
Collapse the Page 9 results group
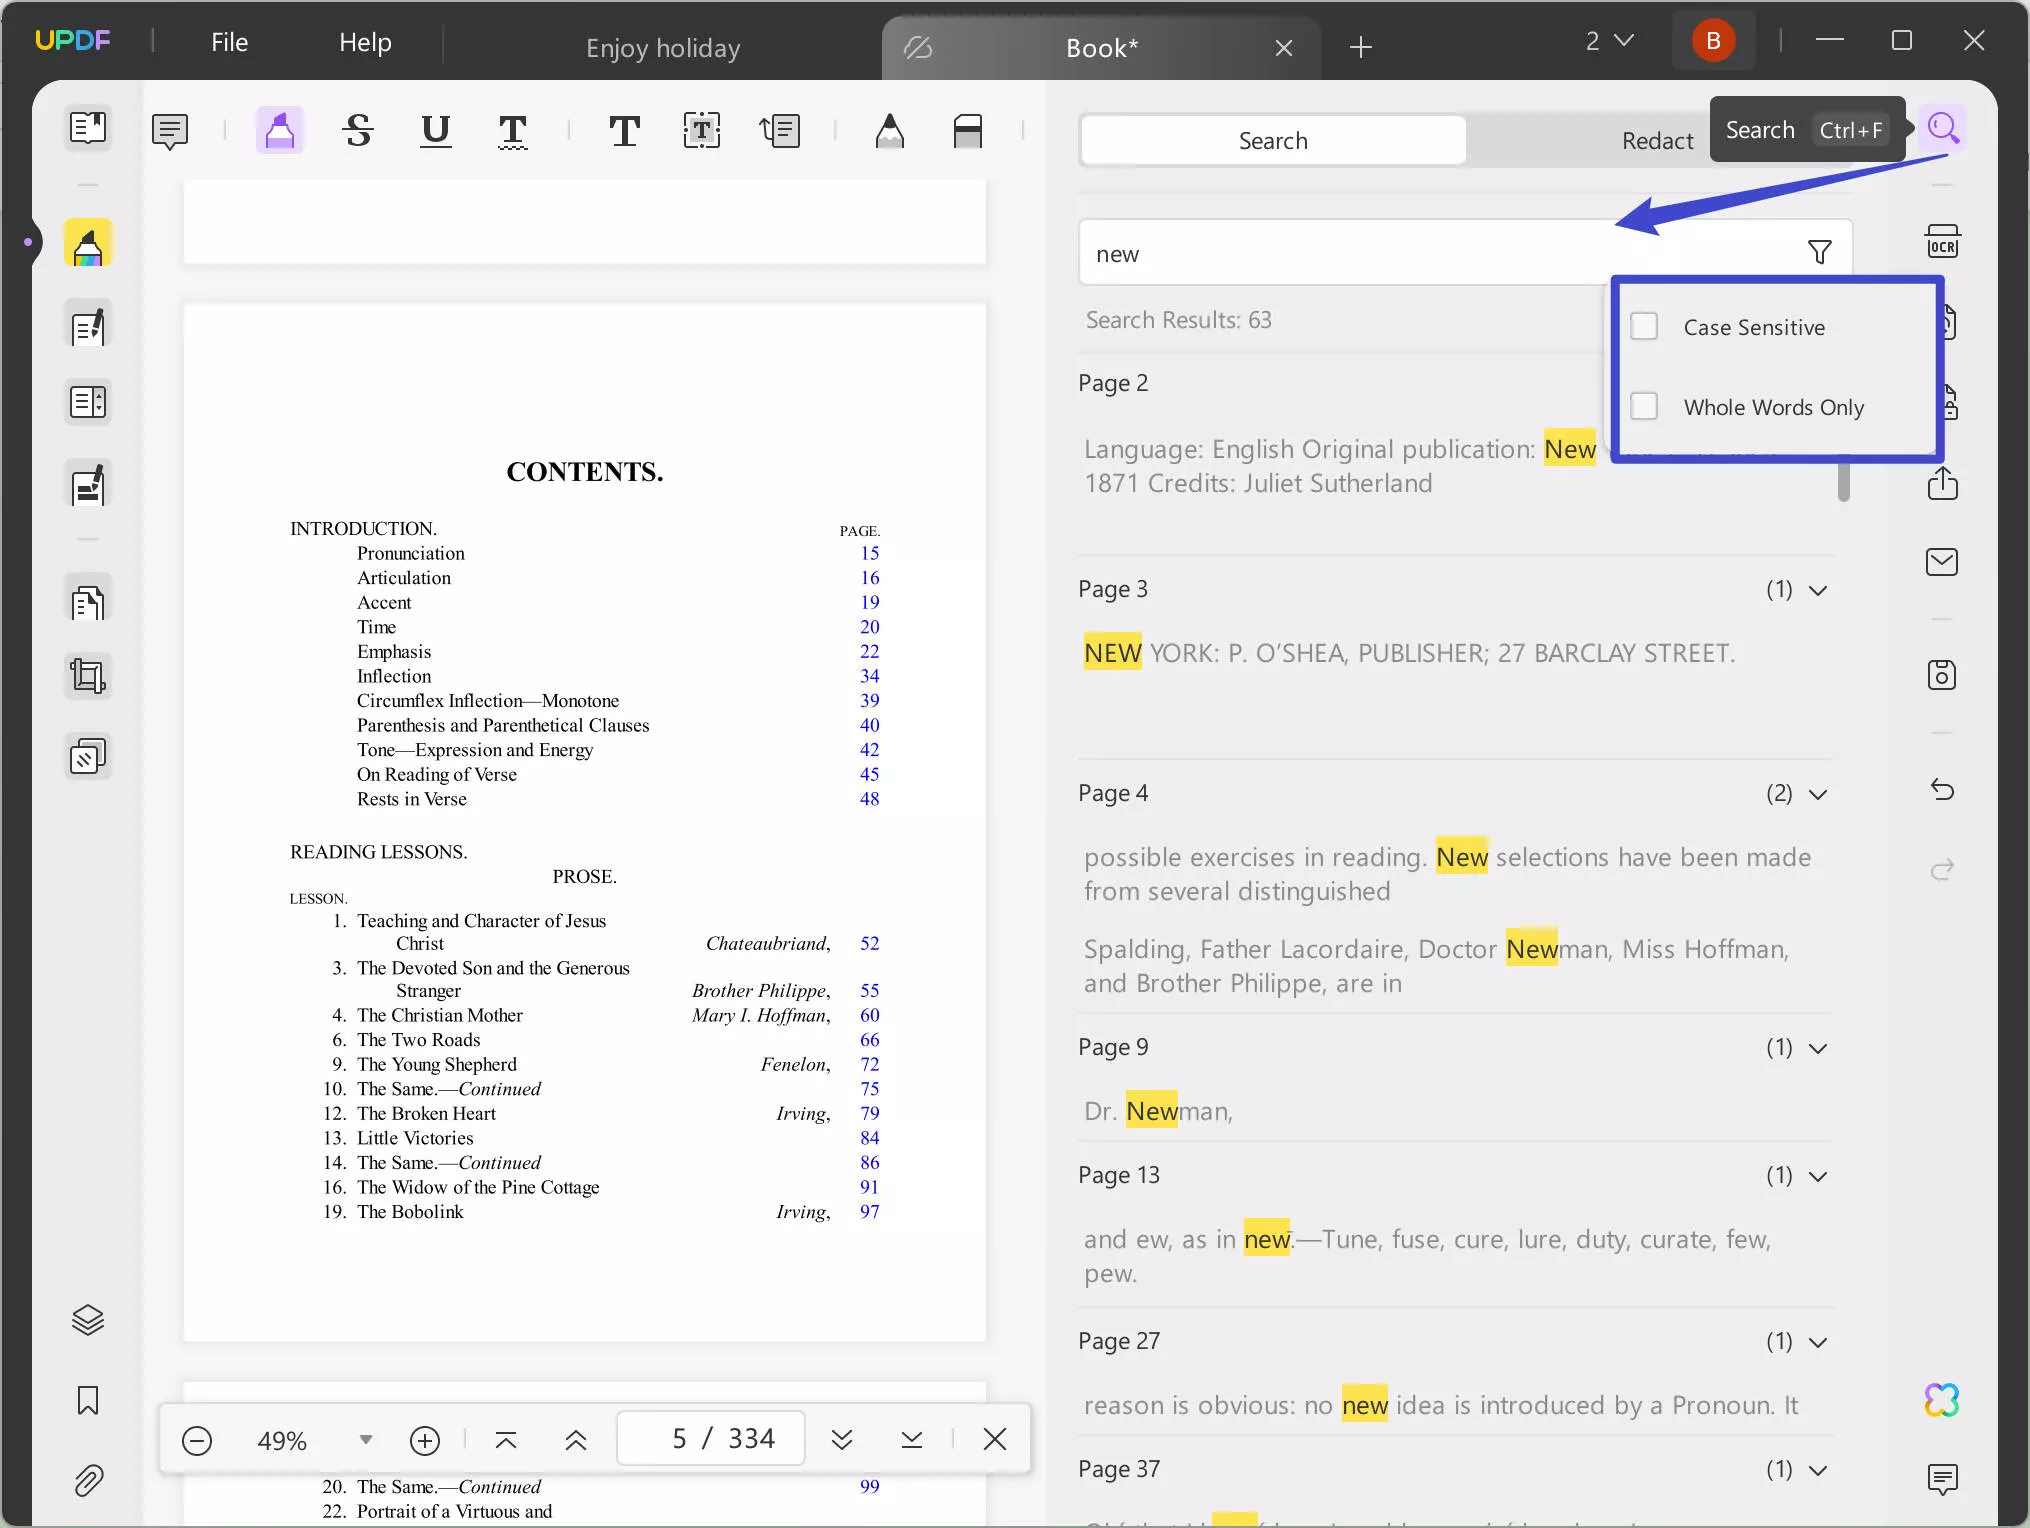(1818, 1048)
